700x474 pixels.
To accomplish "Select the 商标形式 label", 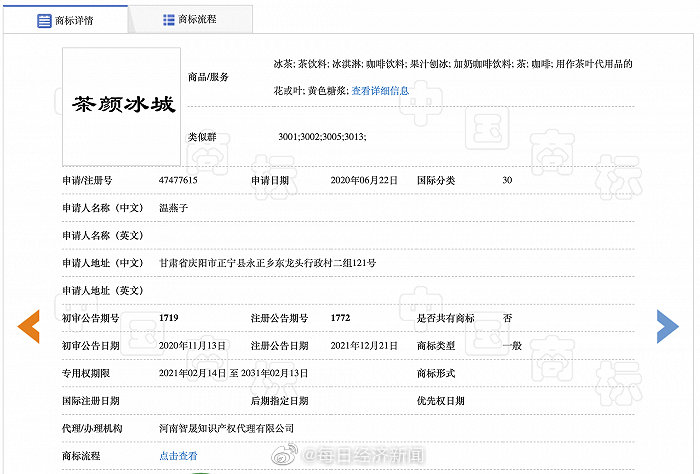I will (436, 373).
